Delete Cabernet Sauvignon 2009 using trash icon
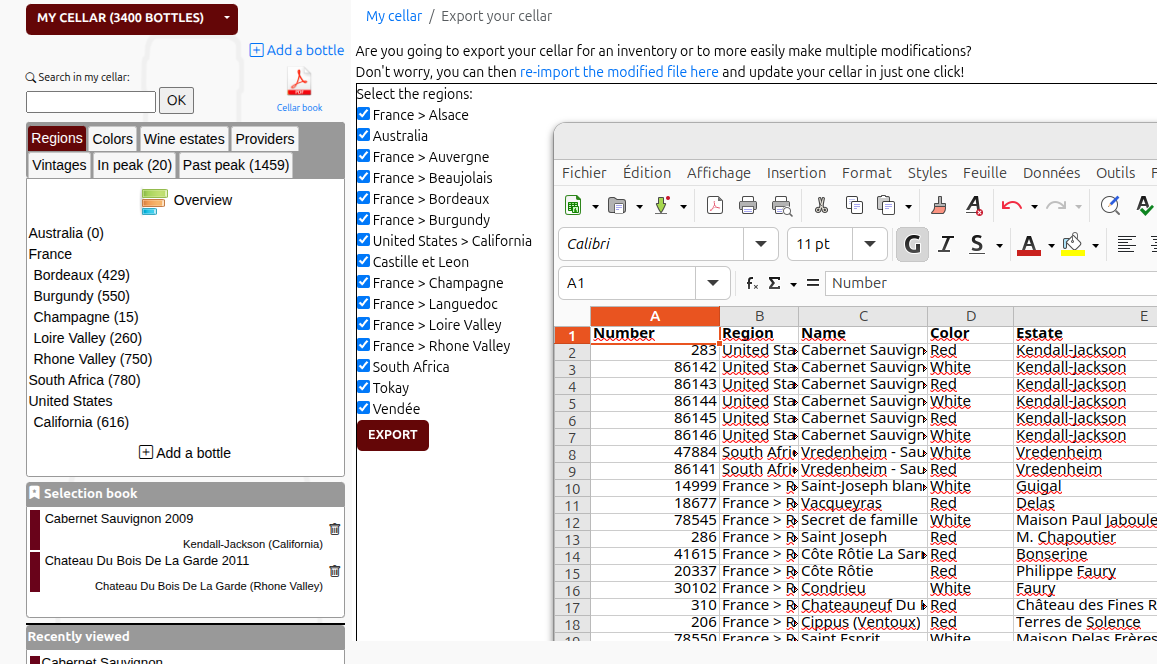 coord(334,528)
